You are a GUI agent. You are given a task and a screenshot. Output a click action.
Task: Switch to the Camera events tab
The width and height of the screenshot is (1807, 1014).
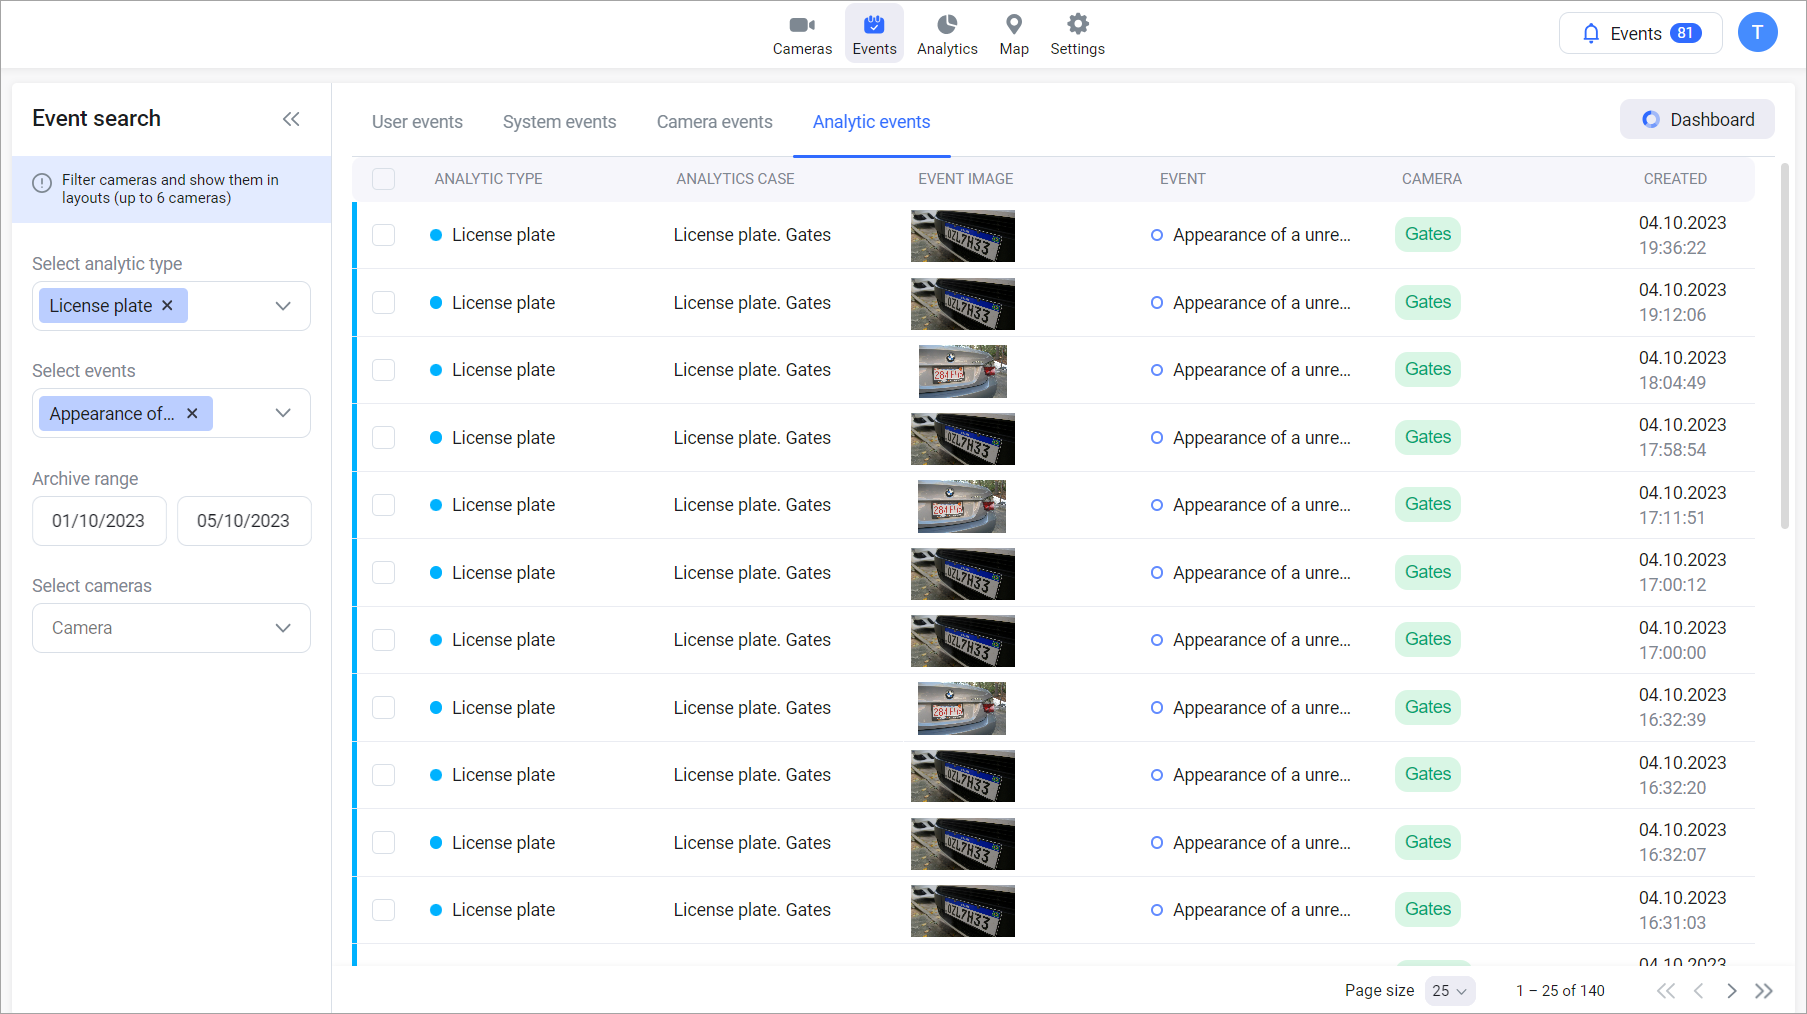[x=714, y=122]
